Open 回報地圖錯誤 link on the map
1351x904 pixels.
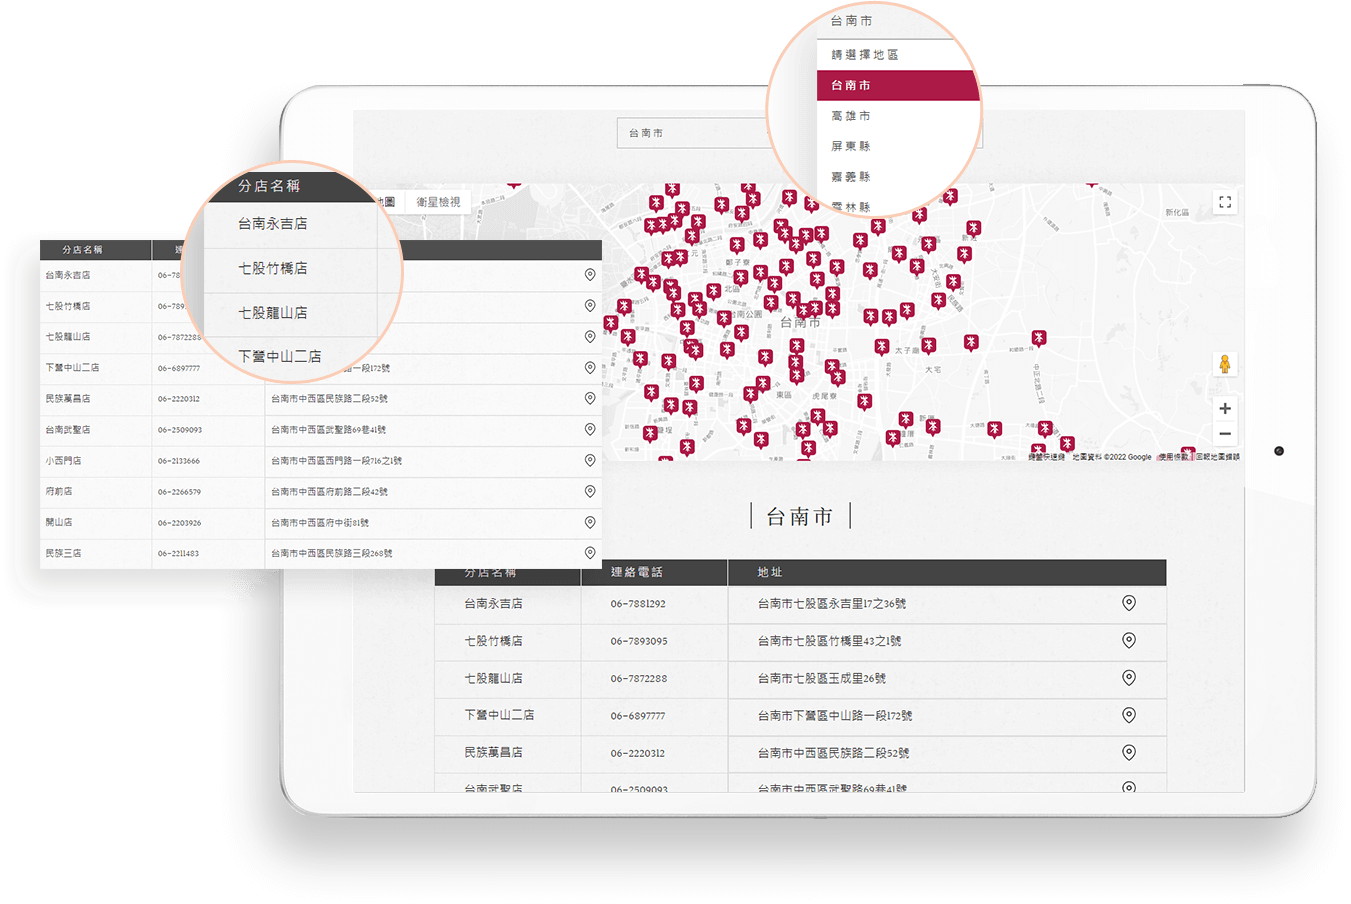(1218, 457)
